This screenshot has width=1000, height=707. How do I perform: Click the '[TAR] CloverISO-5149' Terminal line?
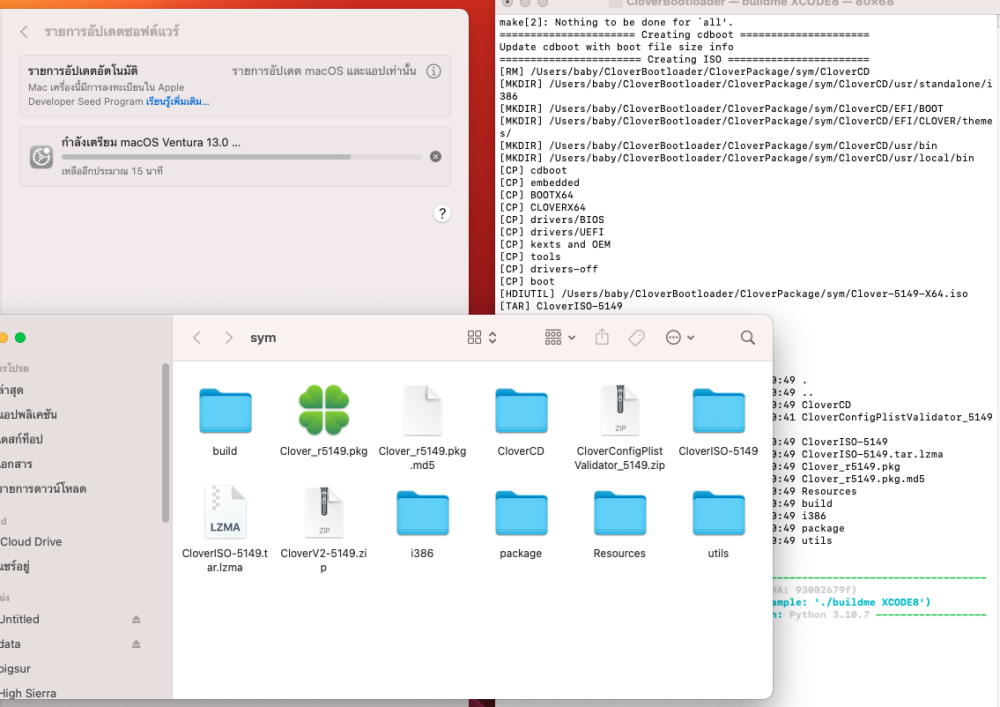point(561,306)
